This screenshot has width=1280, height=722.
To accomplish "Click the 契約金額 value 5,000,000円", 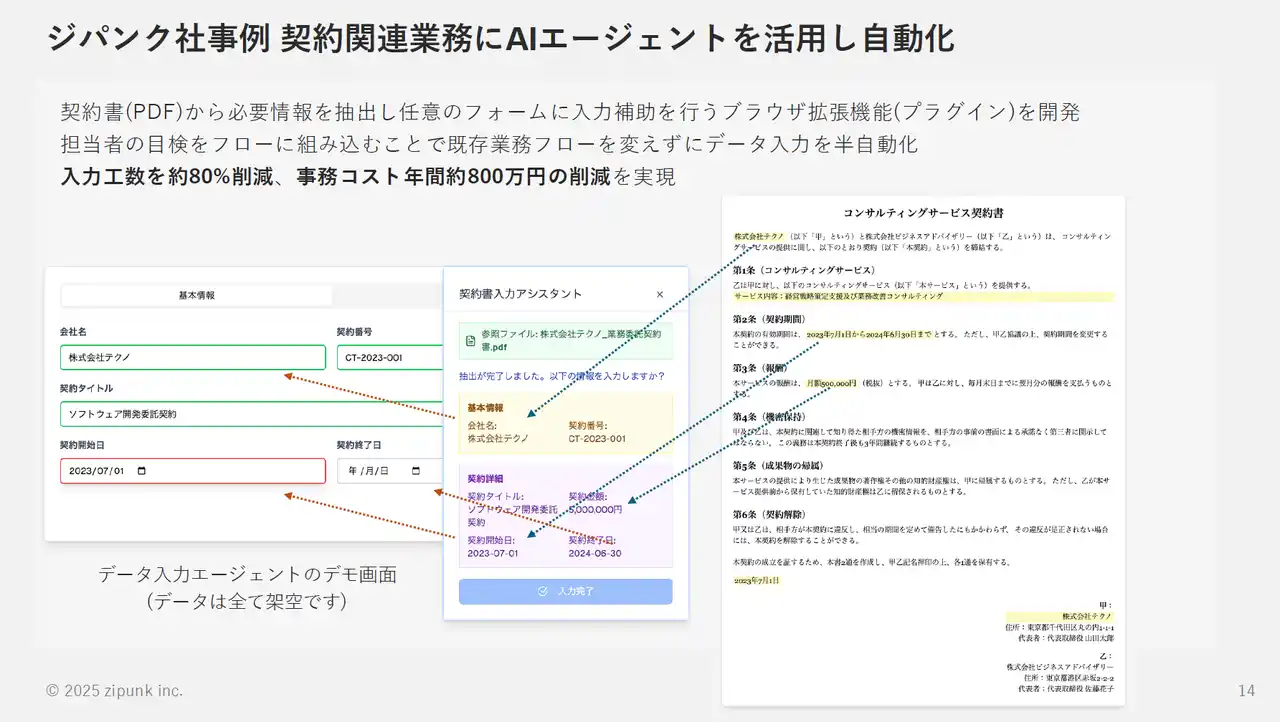I will 595,509.
